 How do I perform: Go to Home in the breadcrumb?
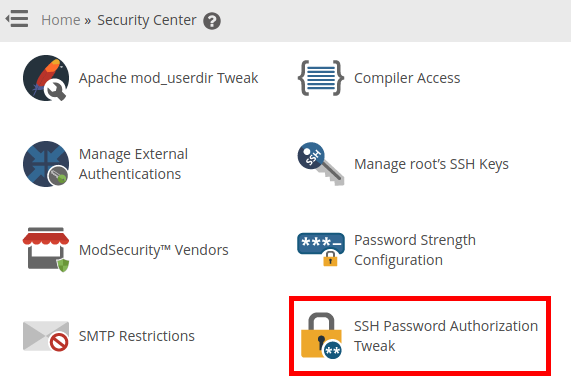[60, 20]
